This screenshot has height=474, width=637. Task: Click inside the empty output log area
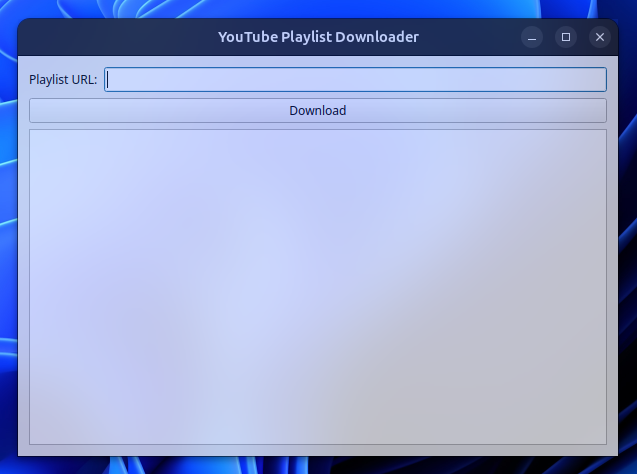point(318,287)
